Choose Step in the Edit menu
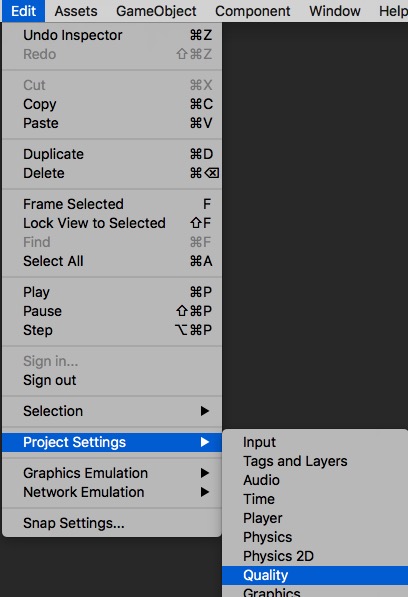The width and height of the screenshot is (408, 597). (x=112, y=330)
